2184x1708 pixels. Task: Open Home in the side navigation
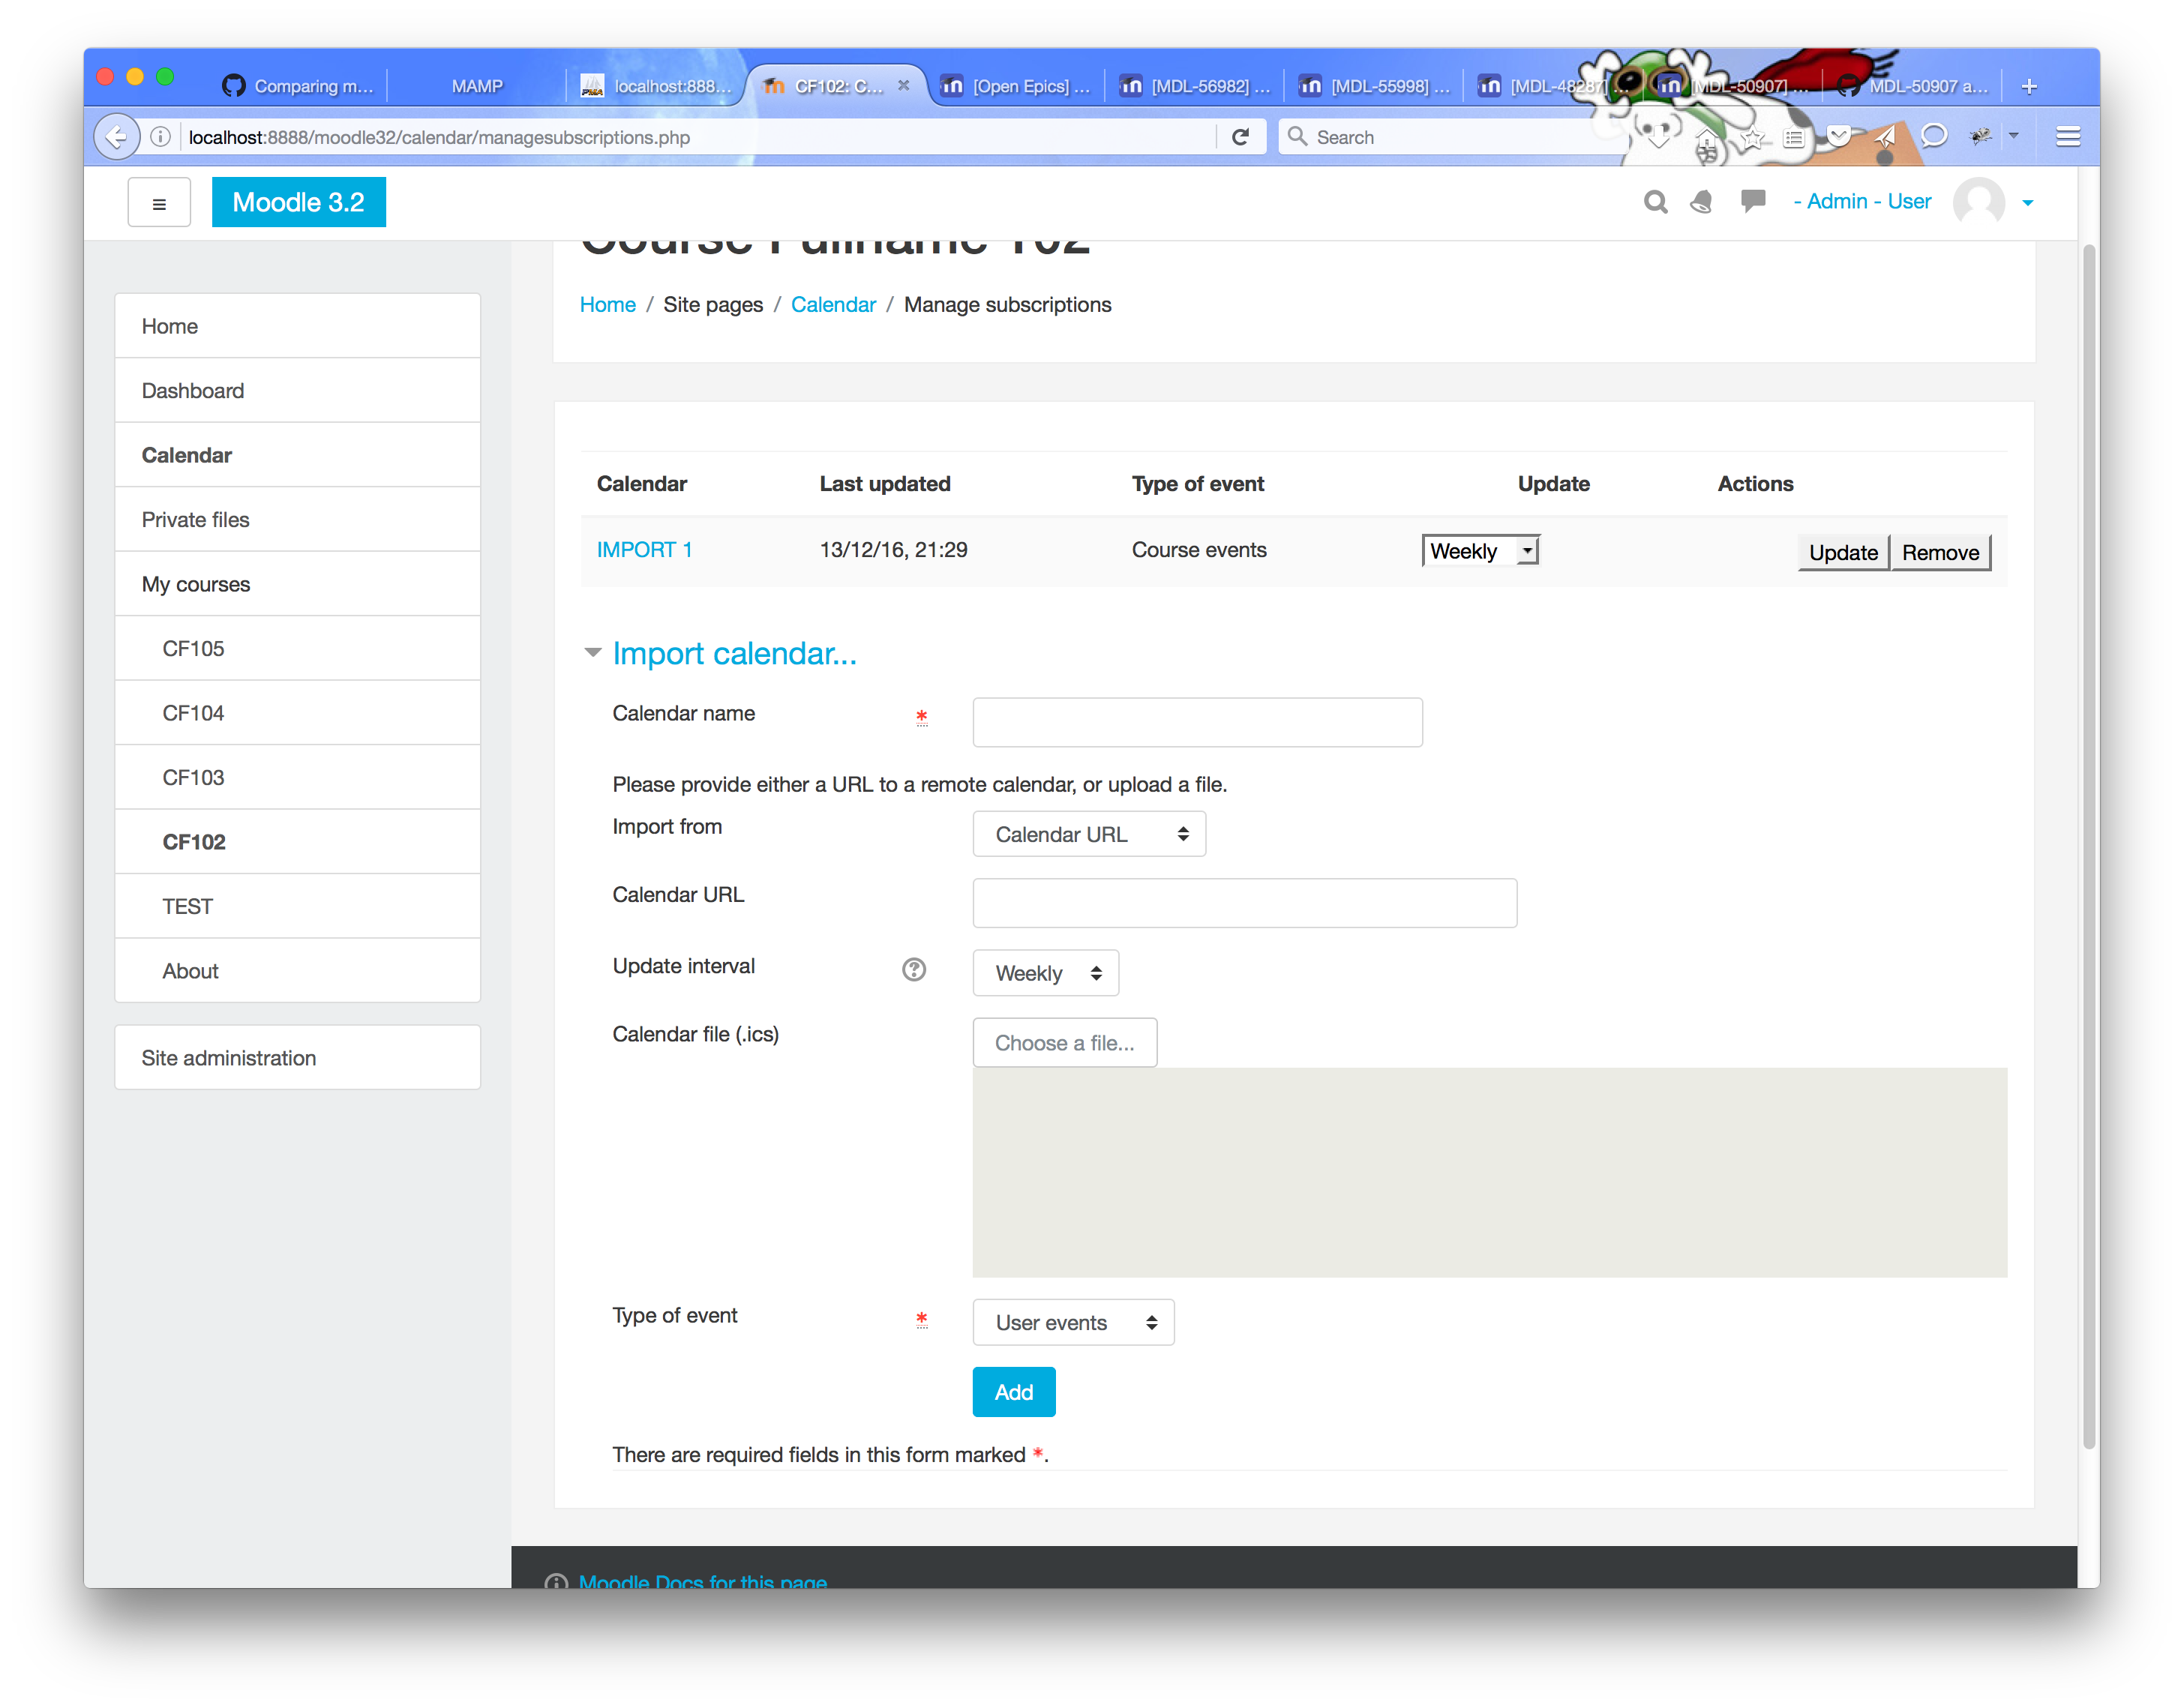[x=297, y=326]
